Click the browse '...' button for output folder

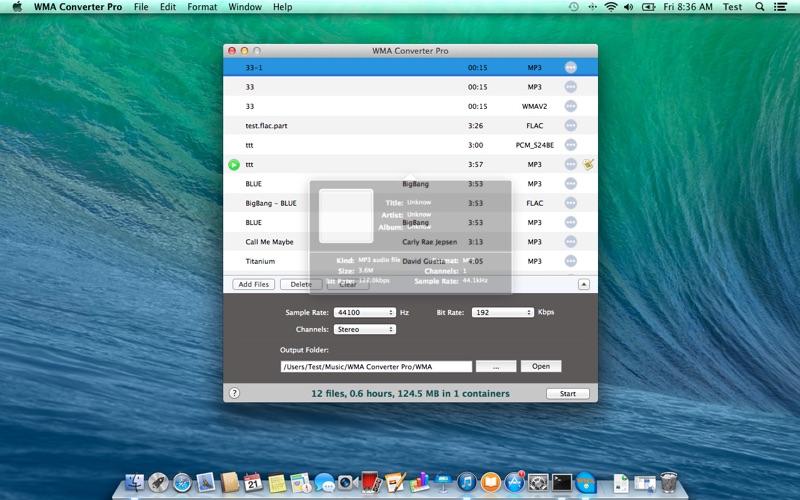pos(496,366)
